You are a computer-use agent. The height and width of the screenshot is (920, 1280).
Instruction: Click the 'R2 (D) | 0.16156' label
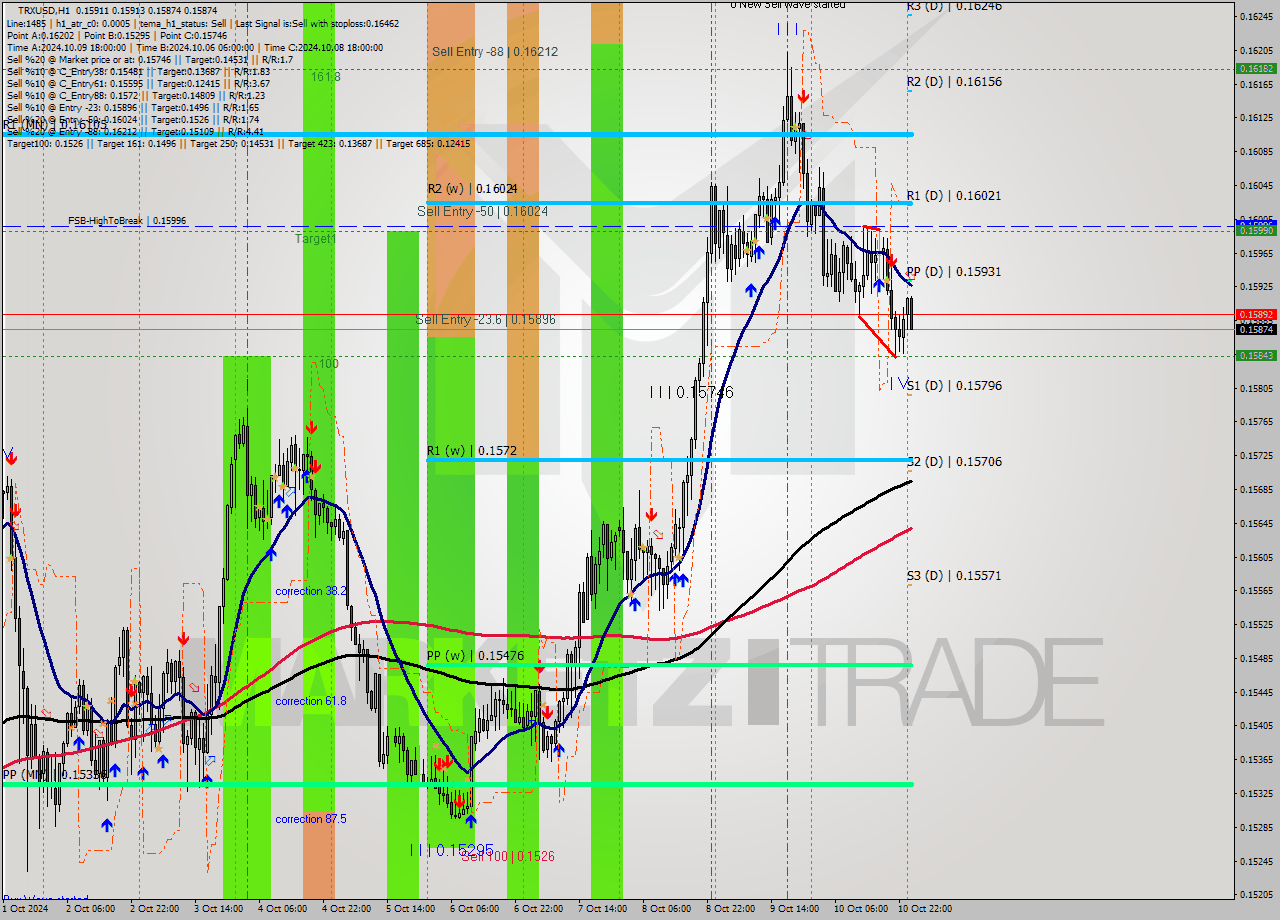tap(954, 82)
